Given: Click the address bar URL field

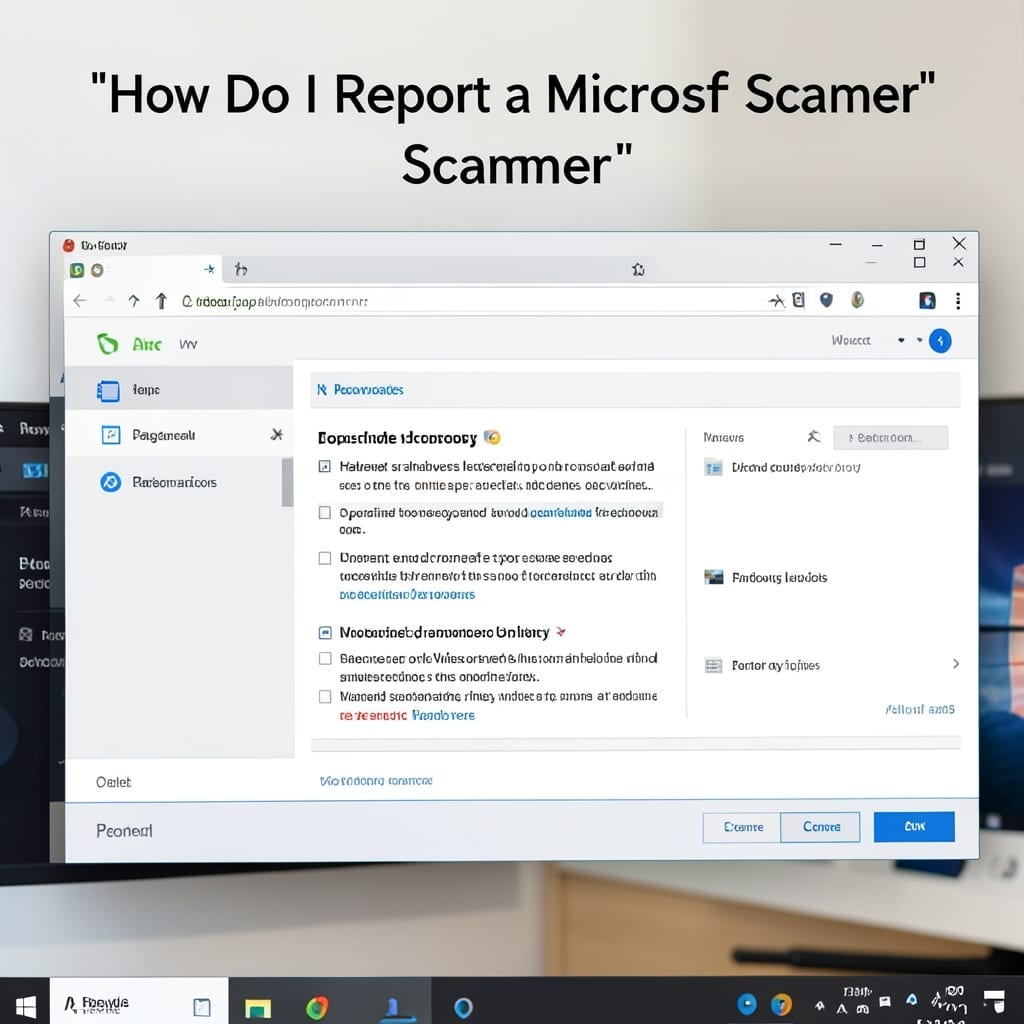Looking at the screenshot, I should 470,301.
